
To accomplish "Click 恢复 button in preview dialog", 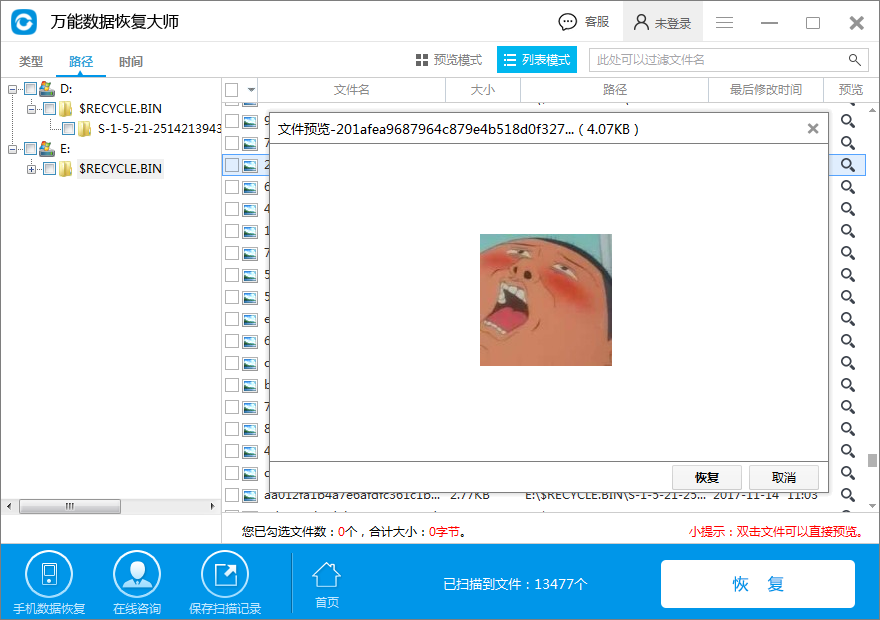I will tap(706, 477).
